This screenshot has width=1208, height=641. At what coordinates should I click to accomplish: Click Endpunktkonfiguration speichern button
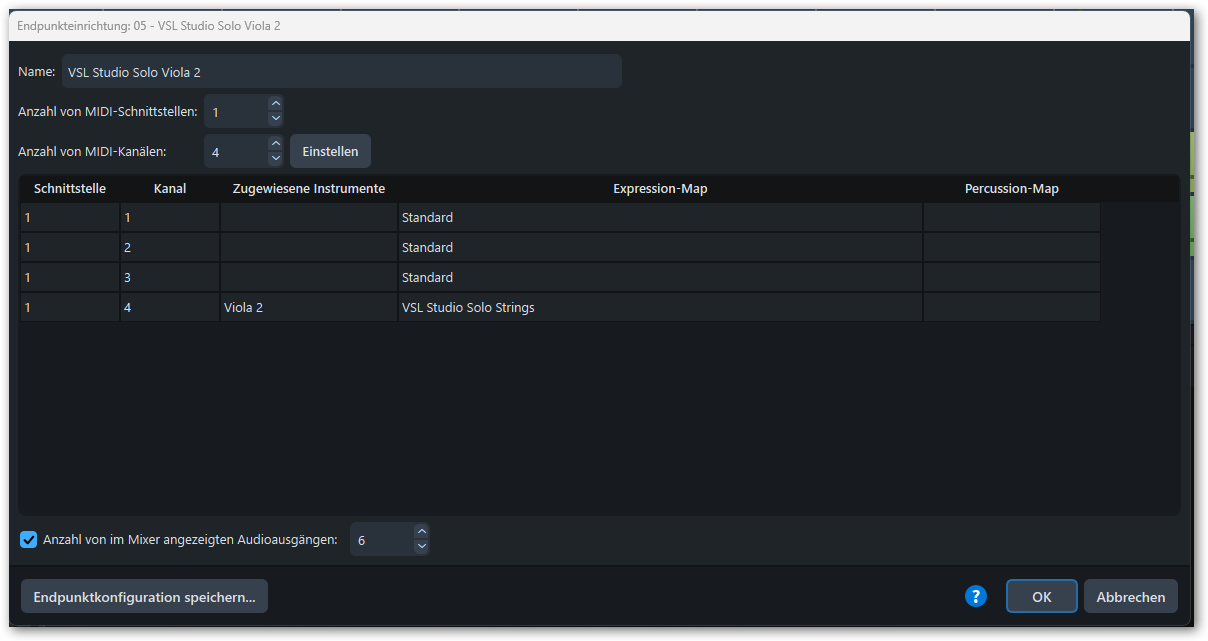pos(144,596)
